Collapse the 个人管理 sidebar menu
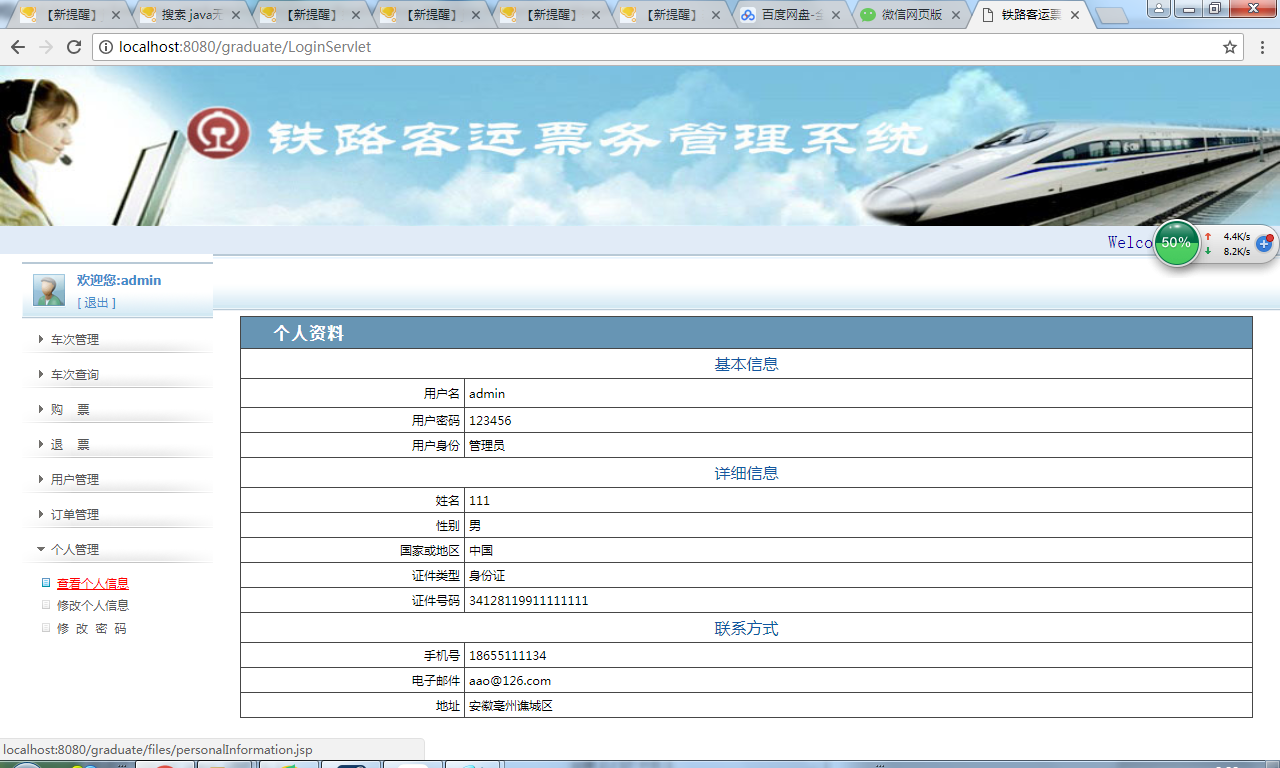The width and height of the screenshot is (1280, 768). point(73,549)
